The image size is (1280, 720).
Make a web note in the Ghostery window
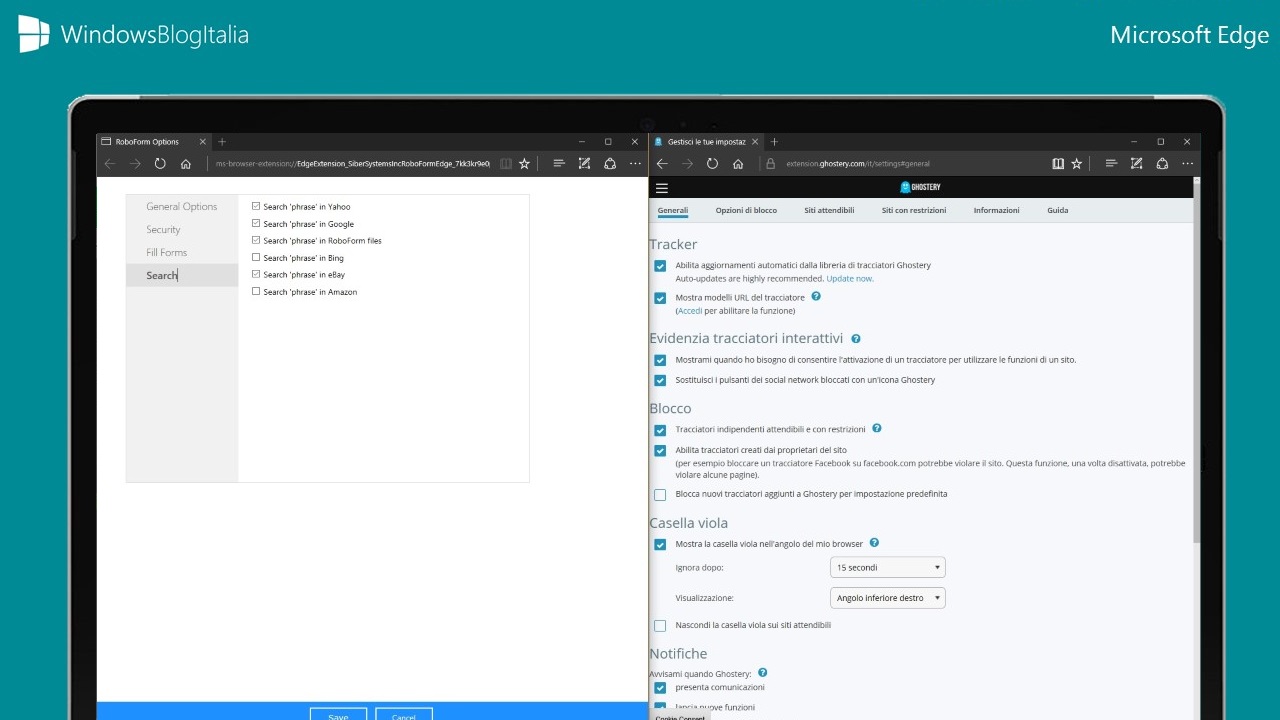pyautogui.click(x=1137, y=164)
